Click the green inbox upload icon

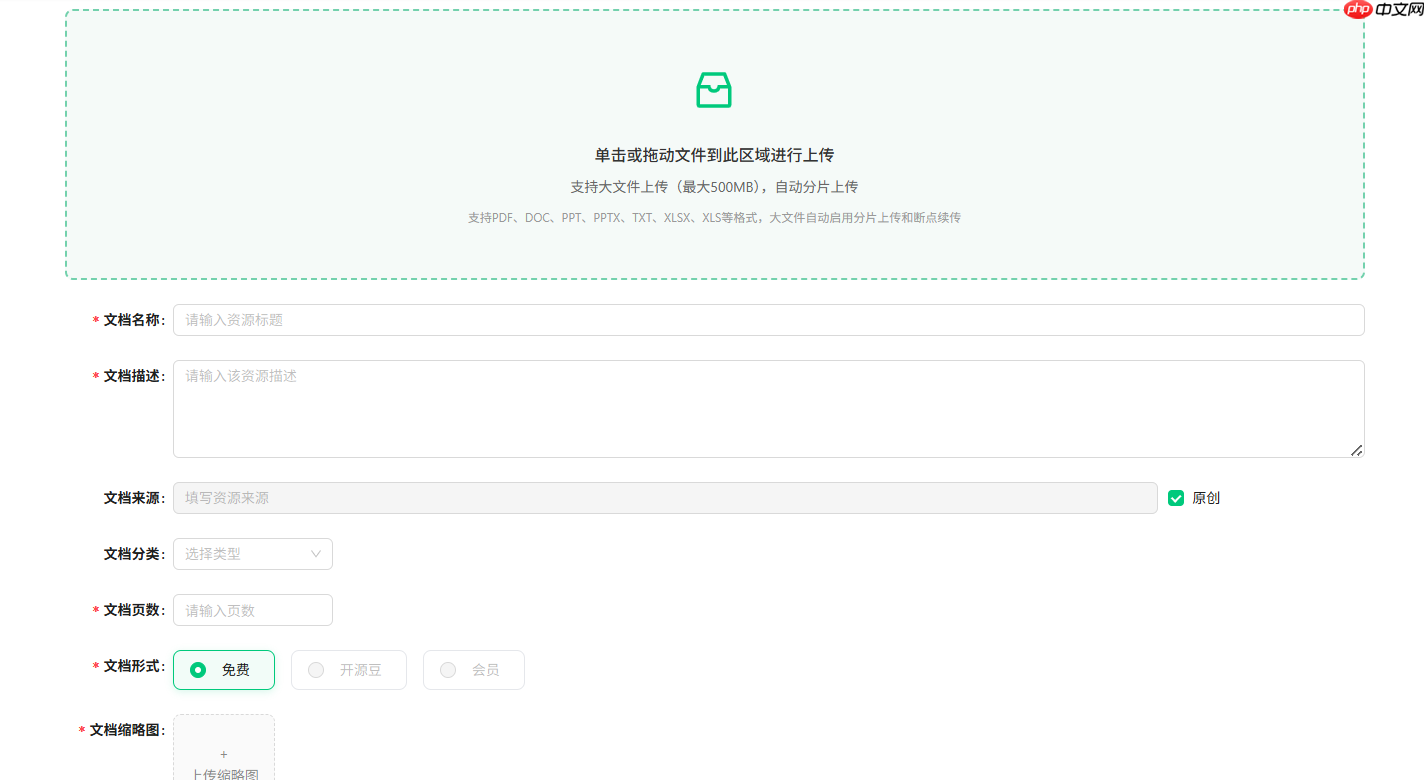click(713, 90)
